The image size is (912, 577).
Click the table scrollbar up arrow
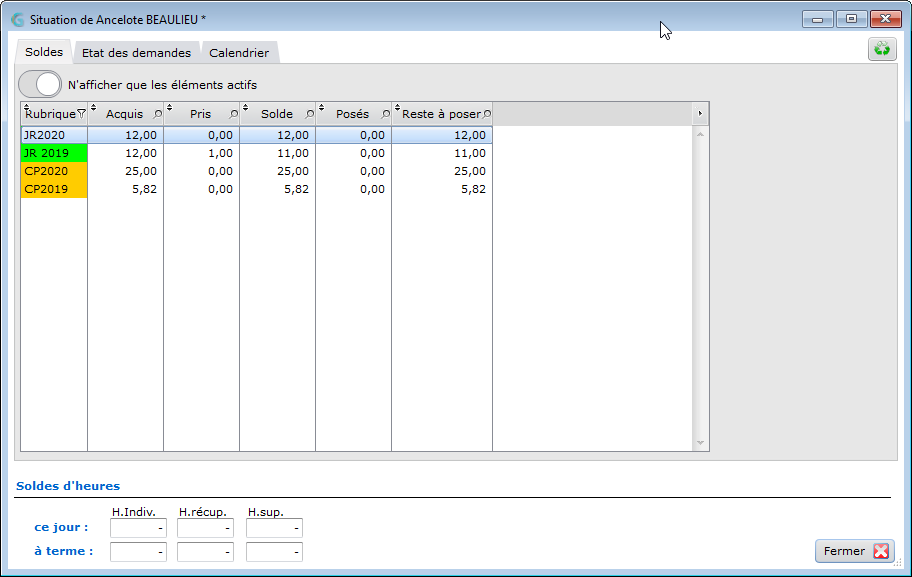(x=700, y=134)
